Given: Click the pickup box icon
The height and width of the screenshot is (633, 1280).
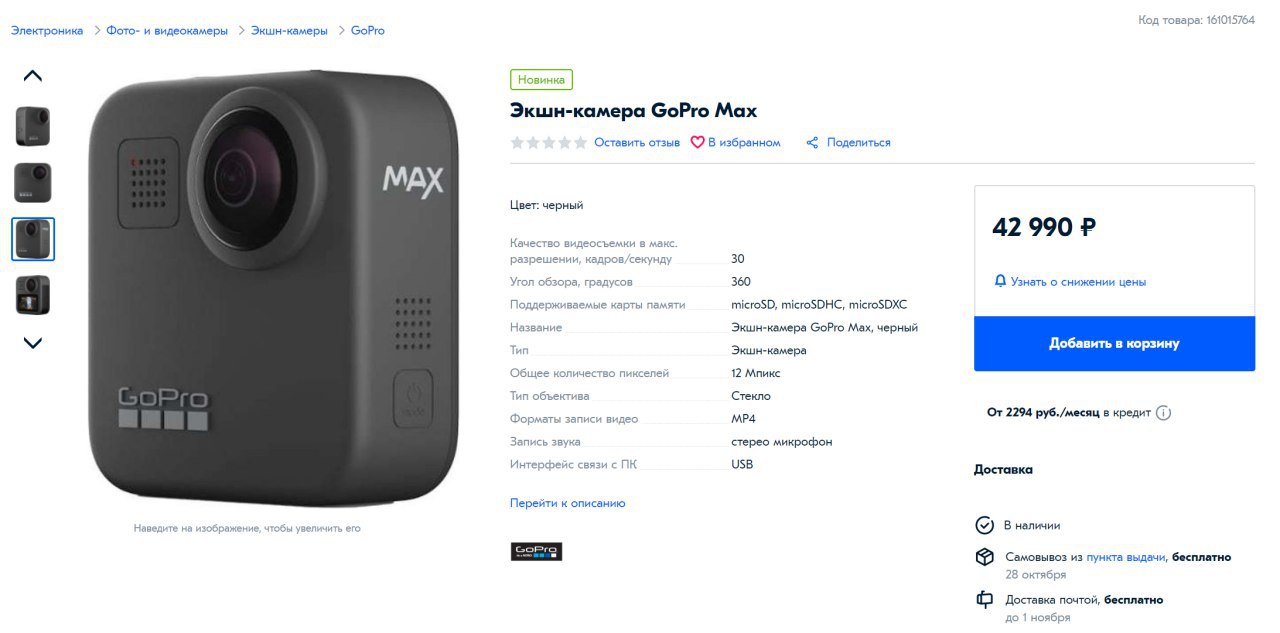Looking at the screenshot, I should pos(985,557).
